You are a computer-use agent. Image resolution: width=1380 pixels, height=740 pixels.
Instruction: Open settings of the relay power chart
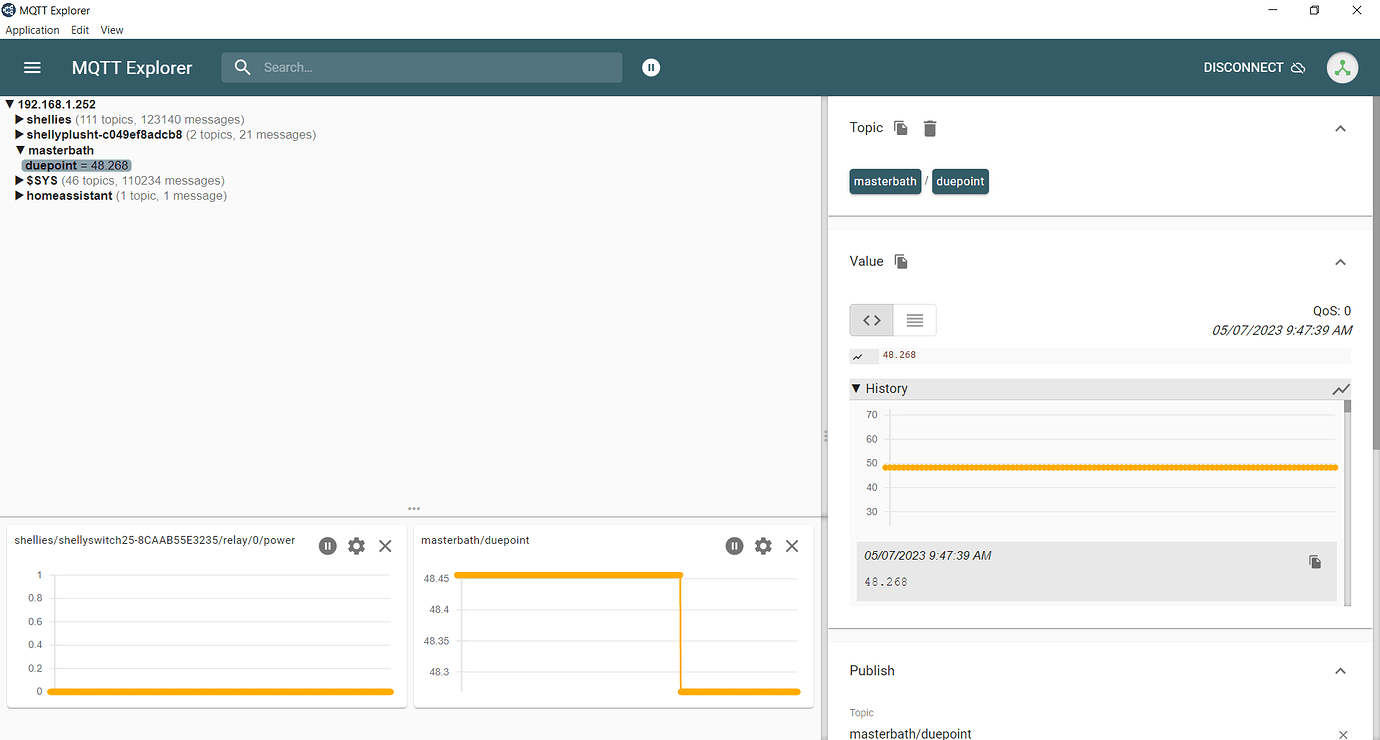[356, 546]
